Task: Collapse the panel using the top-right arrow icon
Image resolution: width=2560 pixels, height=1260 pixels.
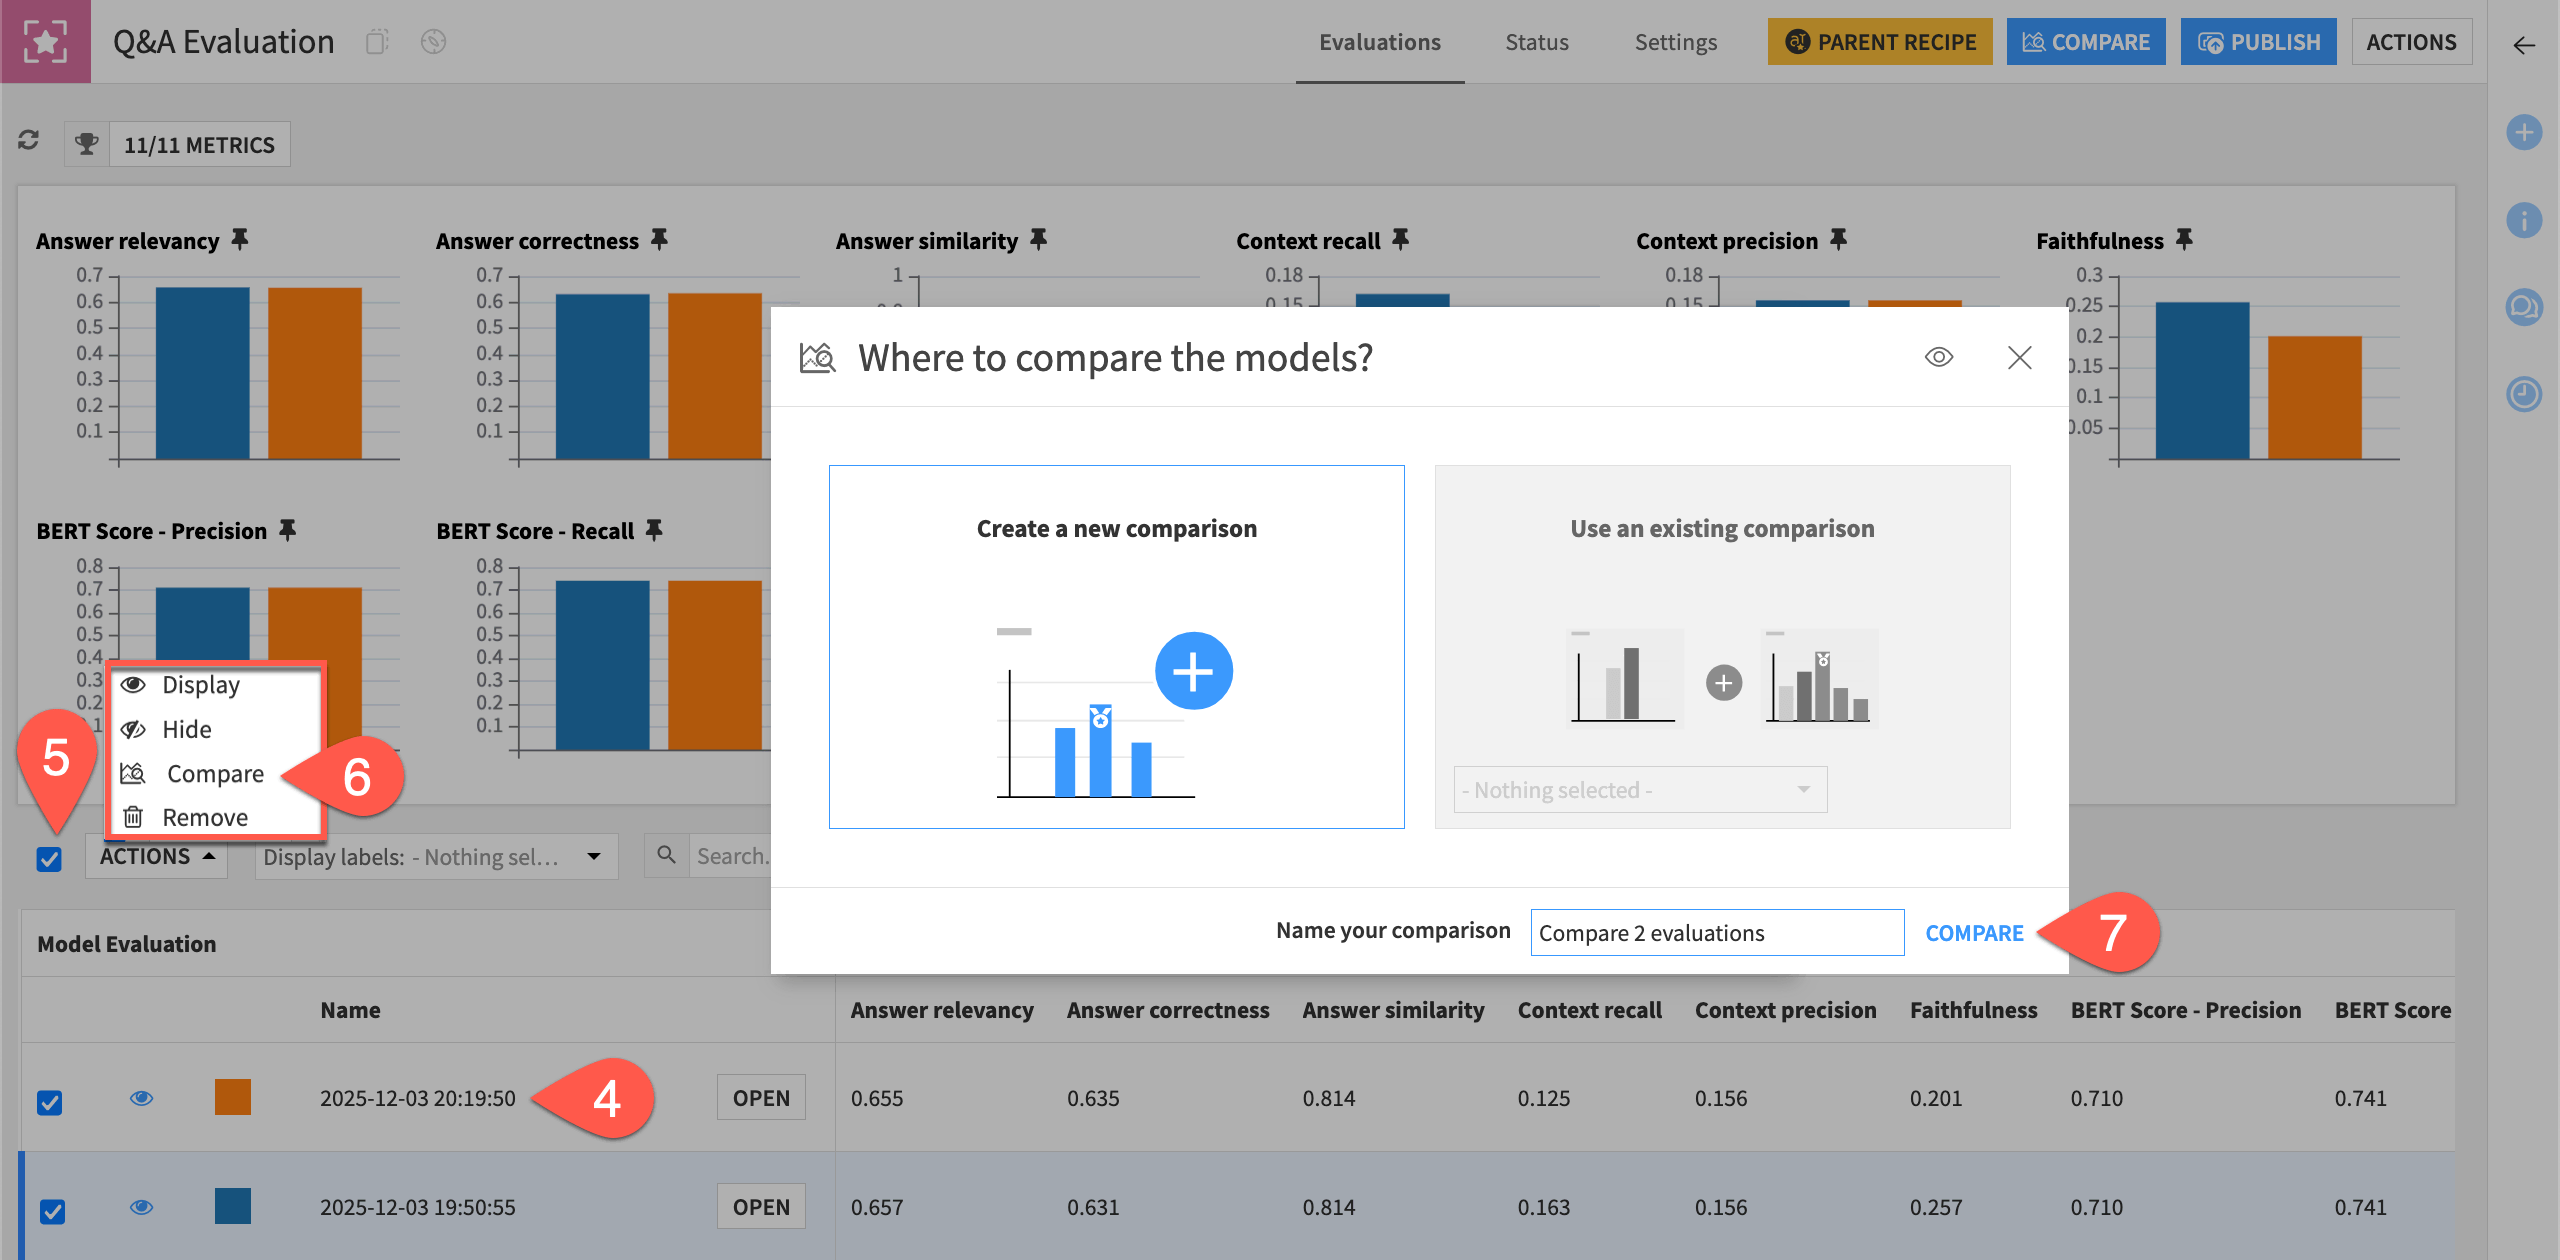Action: click(x=2524, y=45)
